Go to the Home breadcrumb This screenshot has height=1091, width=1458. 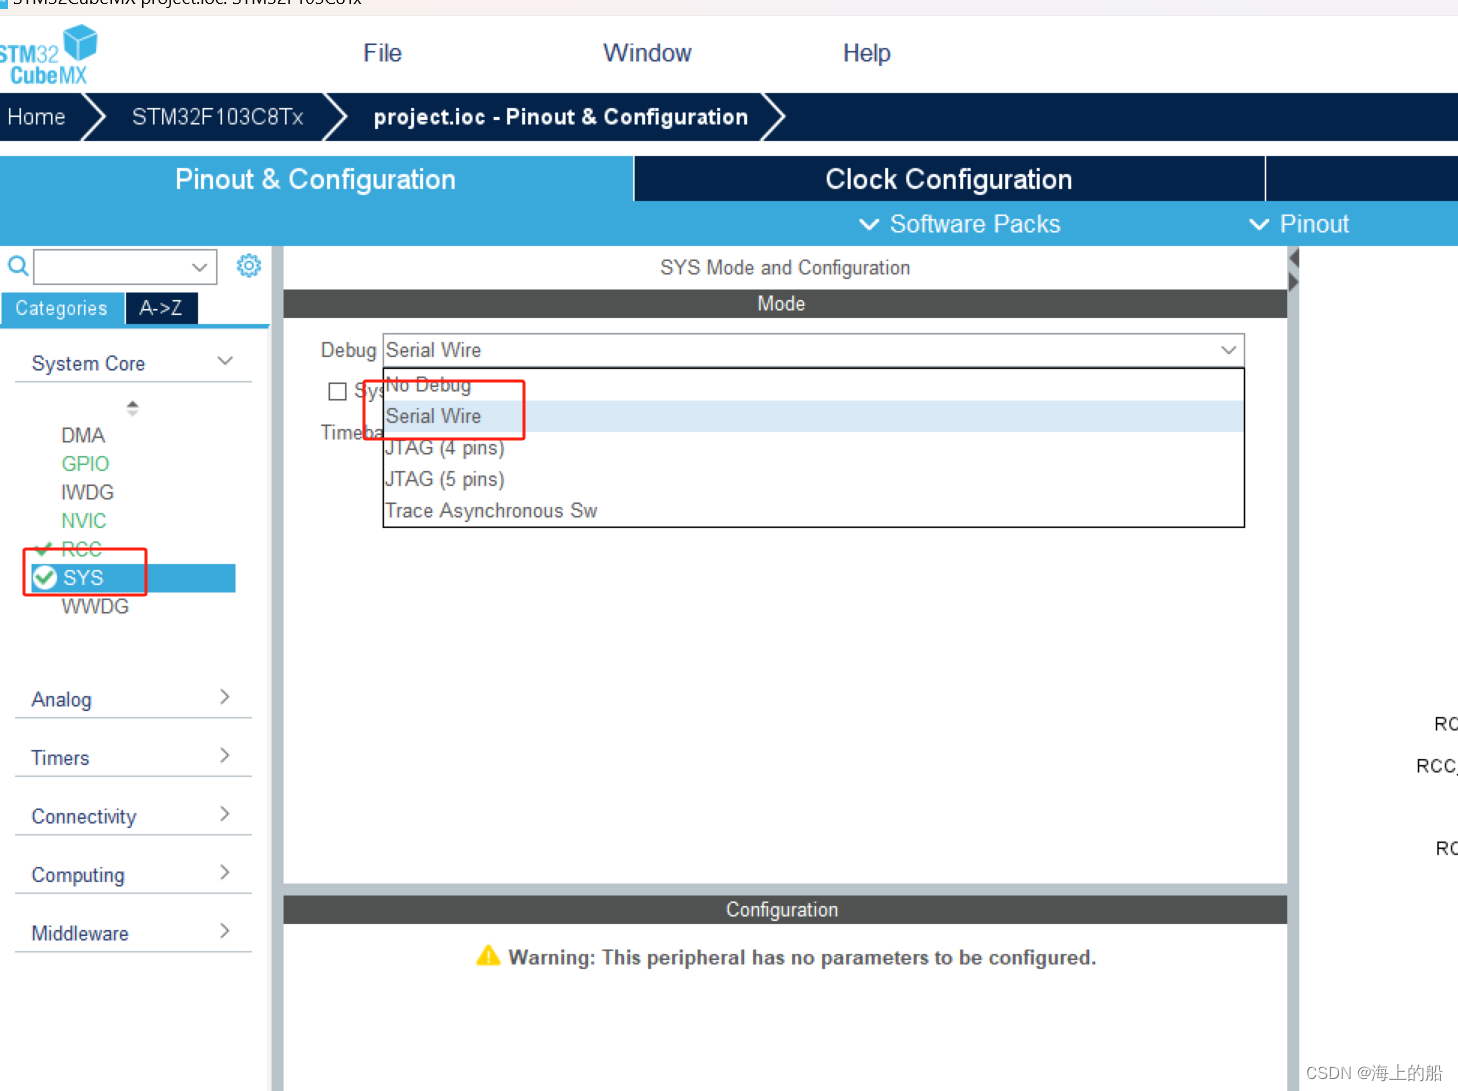37,117
